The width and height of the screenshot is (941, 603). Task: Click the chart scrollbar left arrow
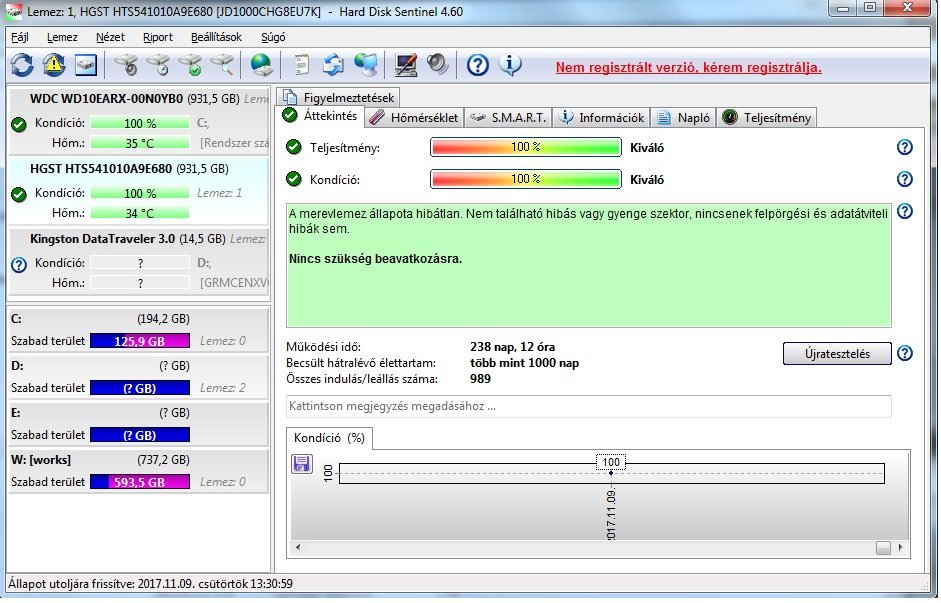298,547
